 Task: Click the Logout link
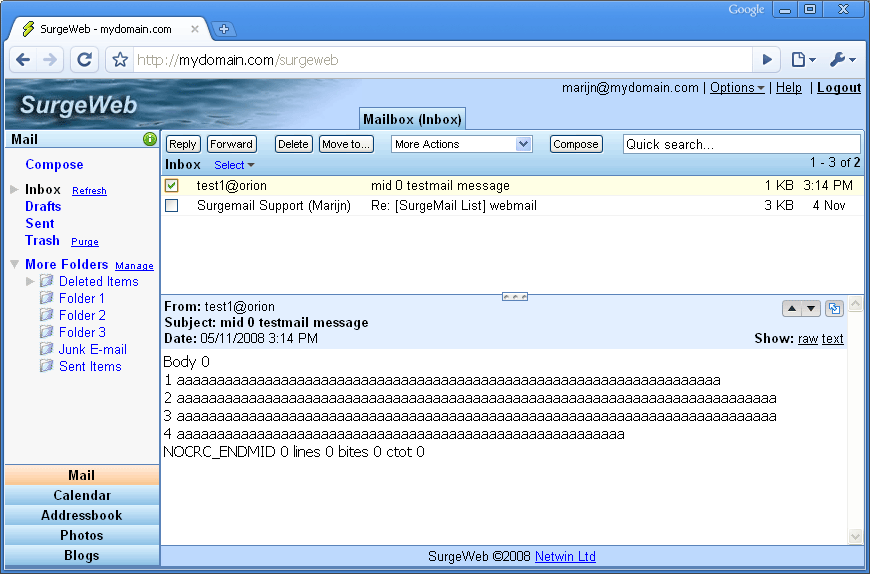pyautogui.click(x=838, y=88)
